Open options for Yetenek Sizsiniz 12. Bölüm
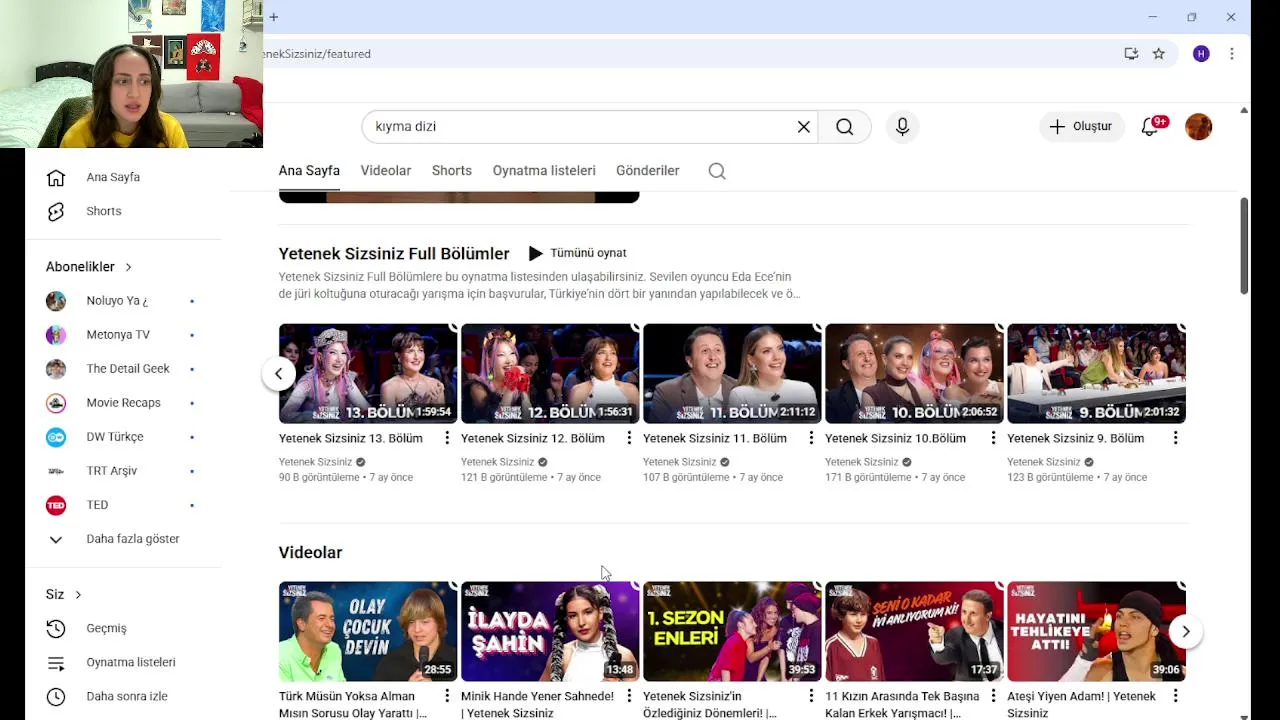Viewport: 1280px width, 720px height. pyautogui.click(x=629, y=438)
